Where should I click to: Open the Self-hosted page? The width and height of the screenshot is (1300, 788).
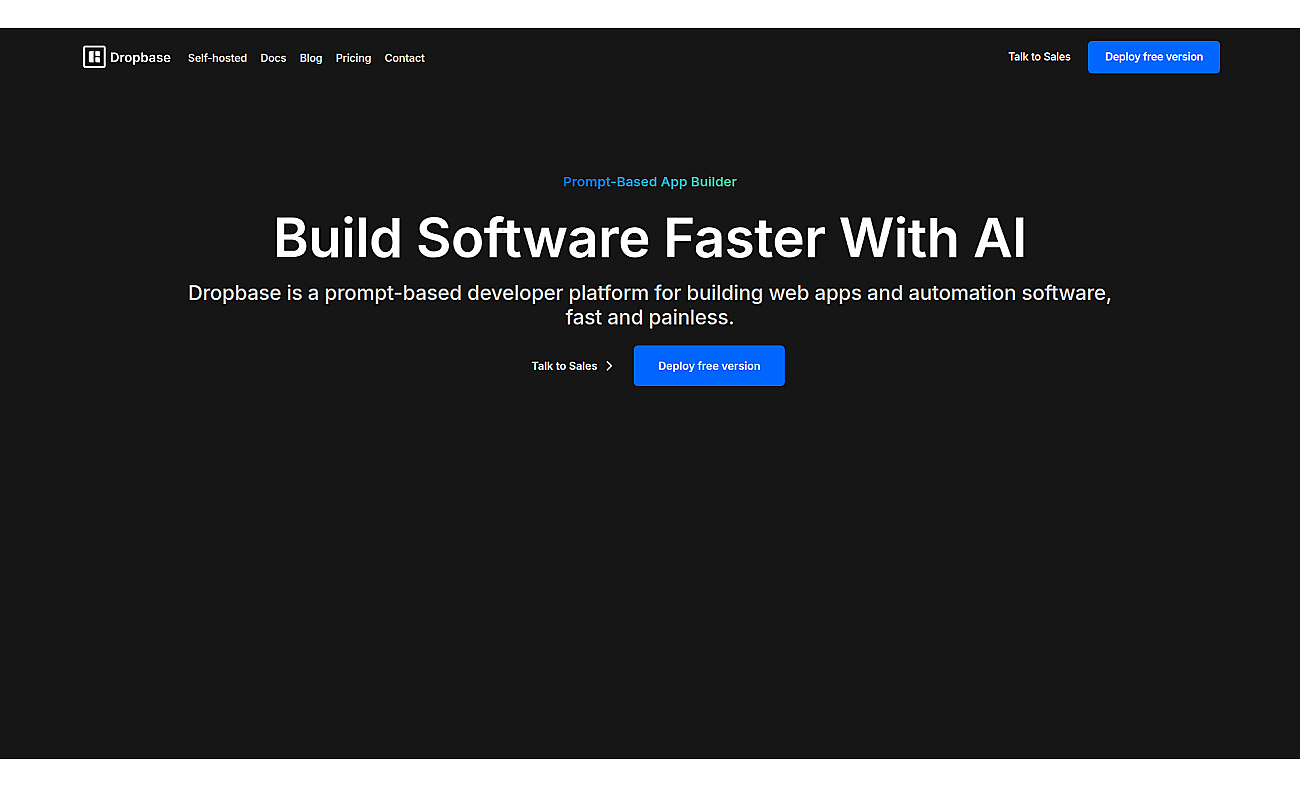pos(217,58)
